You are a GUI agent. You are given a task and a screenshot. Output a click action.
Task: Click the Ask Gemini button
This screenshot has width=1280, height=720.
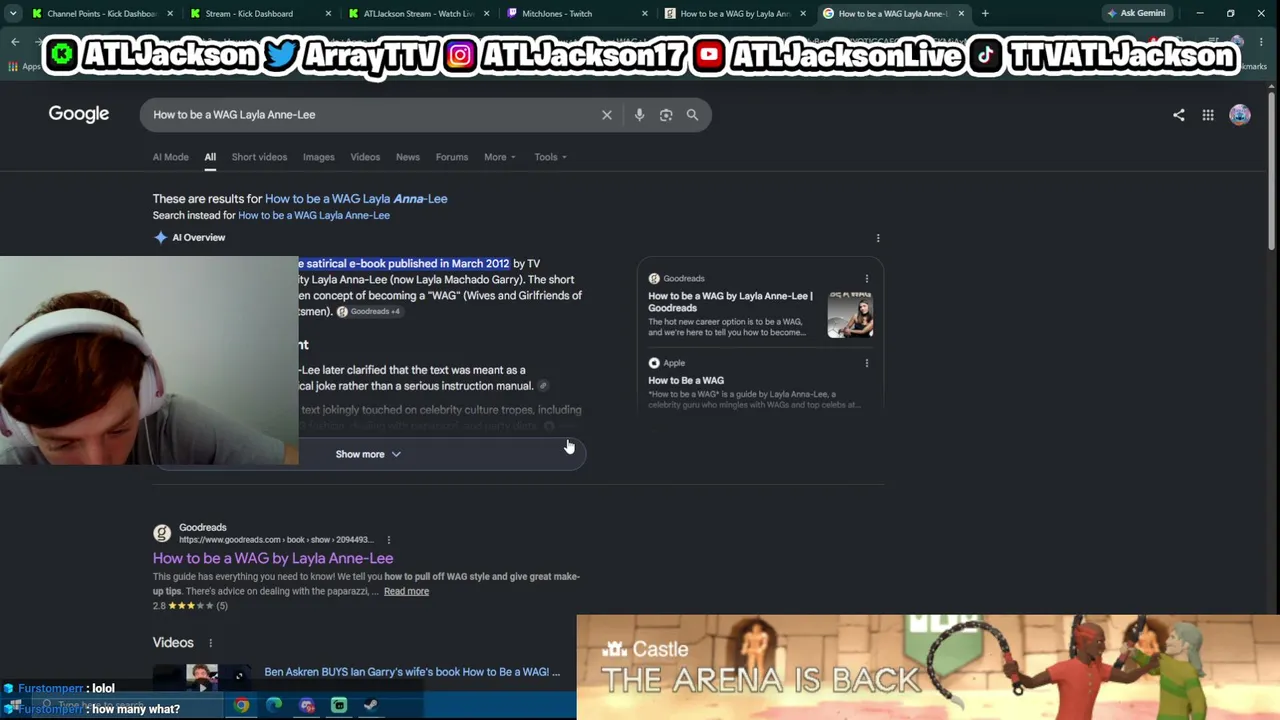click(1136, 14)
